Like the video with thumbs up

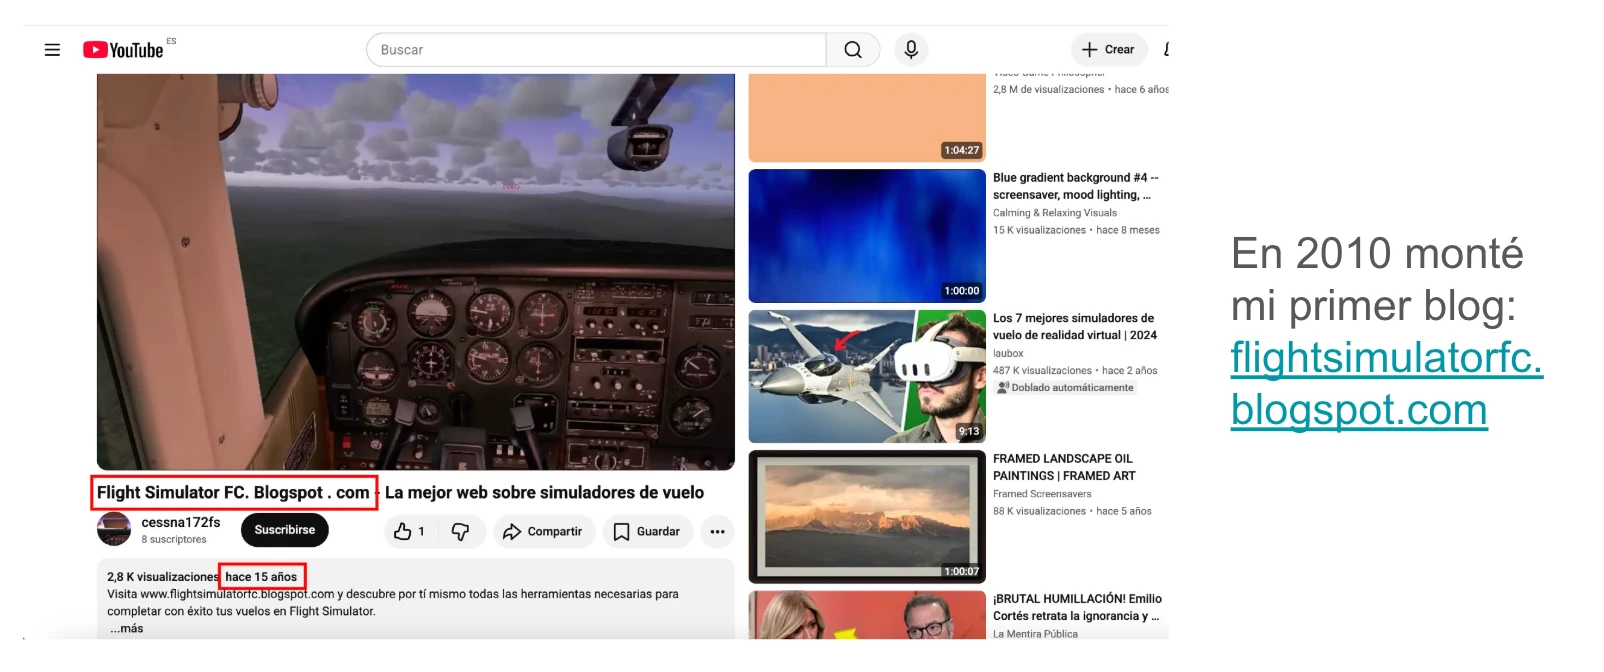point(409,532)
